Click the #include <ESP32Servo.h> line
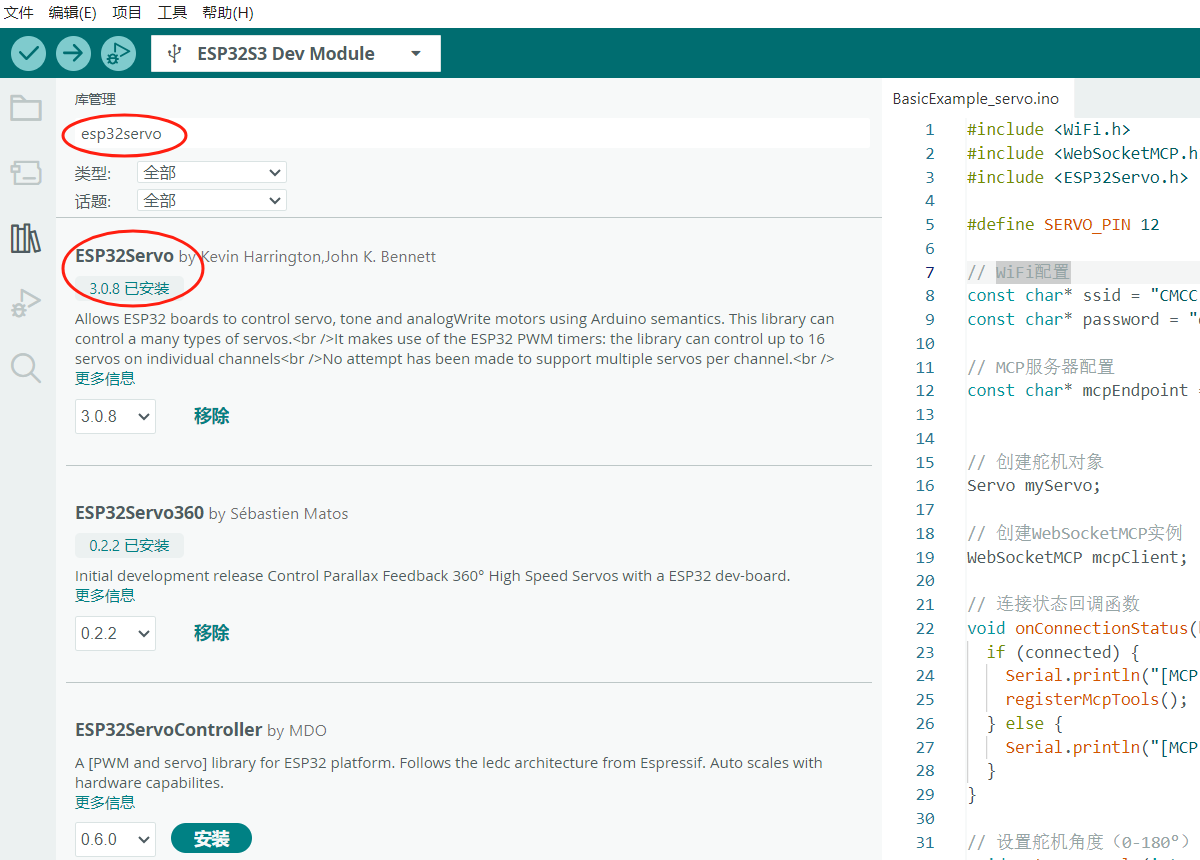This screenshot has height=860, width=1200. (1077, 177)
